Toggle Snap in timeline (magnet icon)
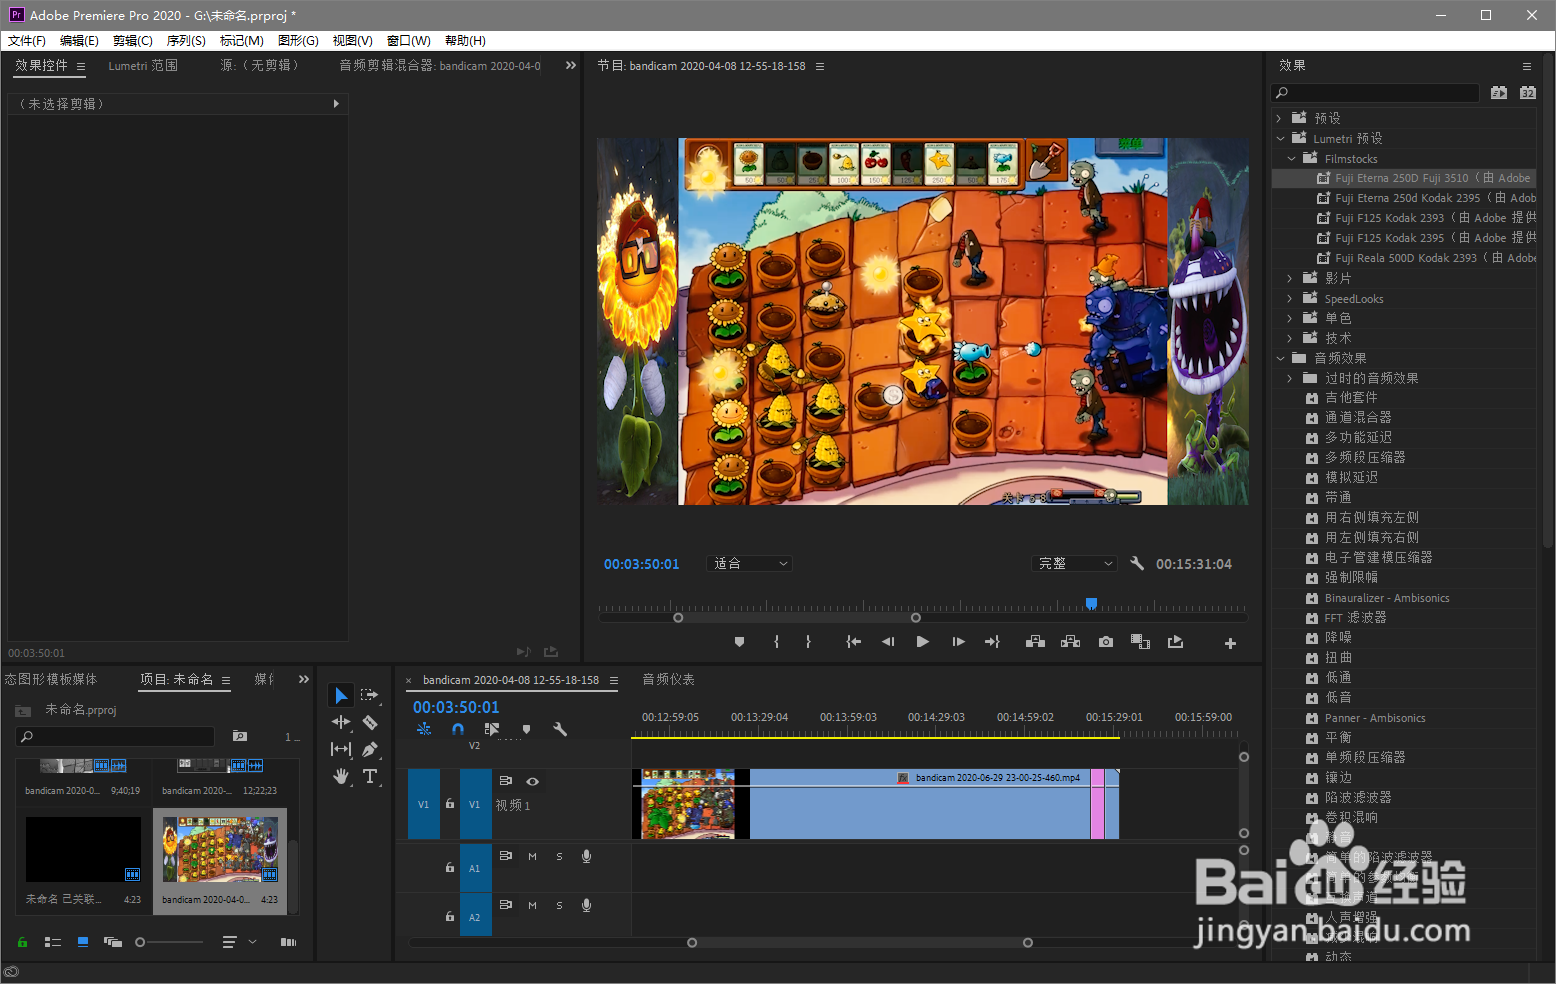 [x=458, y=729]
